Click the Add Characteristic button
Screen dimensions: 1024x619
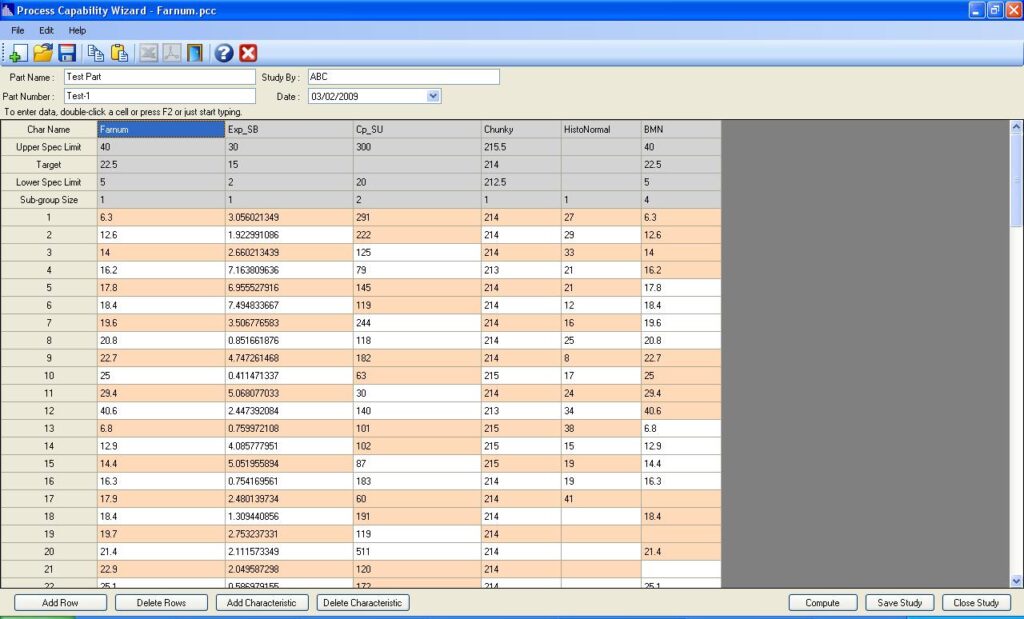point(261,603)
